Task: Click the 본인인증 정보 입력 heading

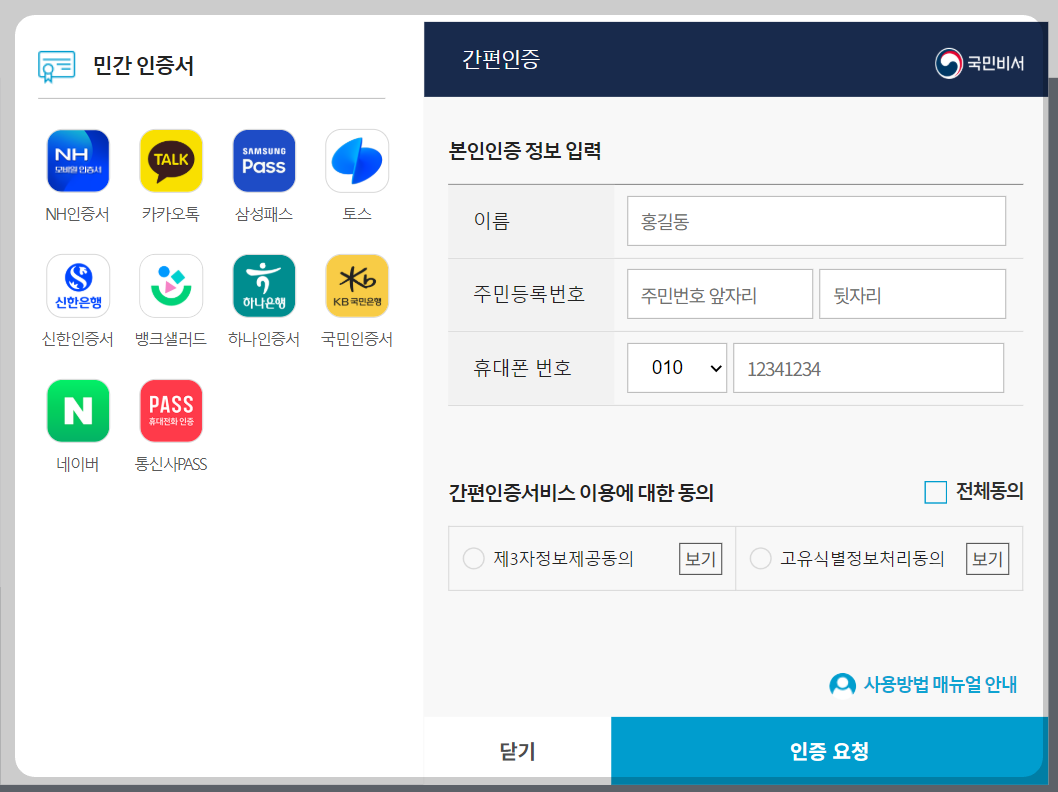Action: (525, 150)
